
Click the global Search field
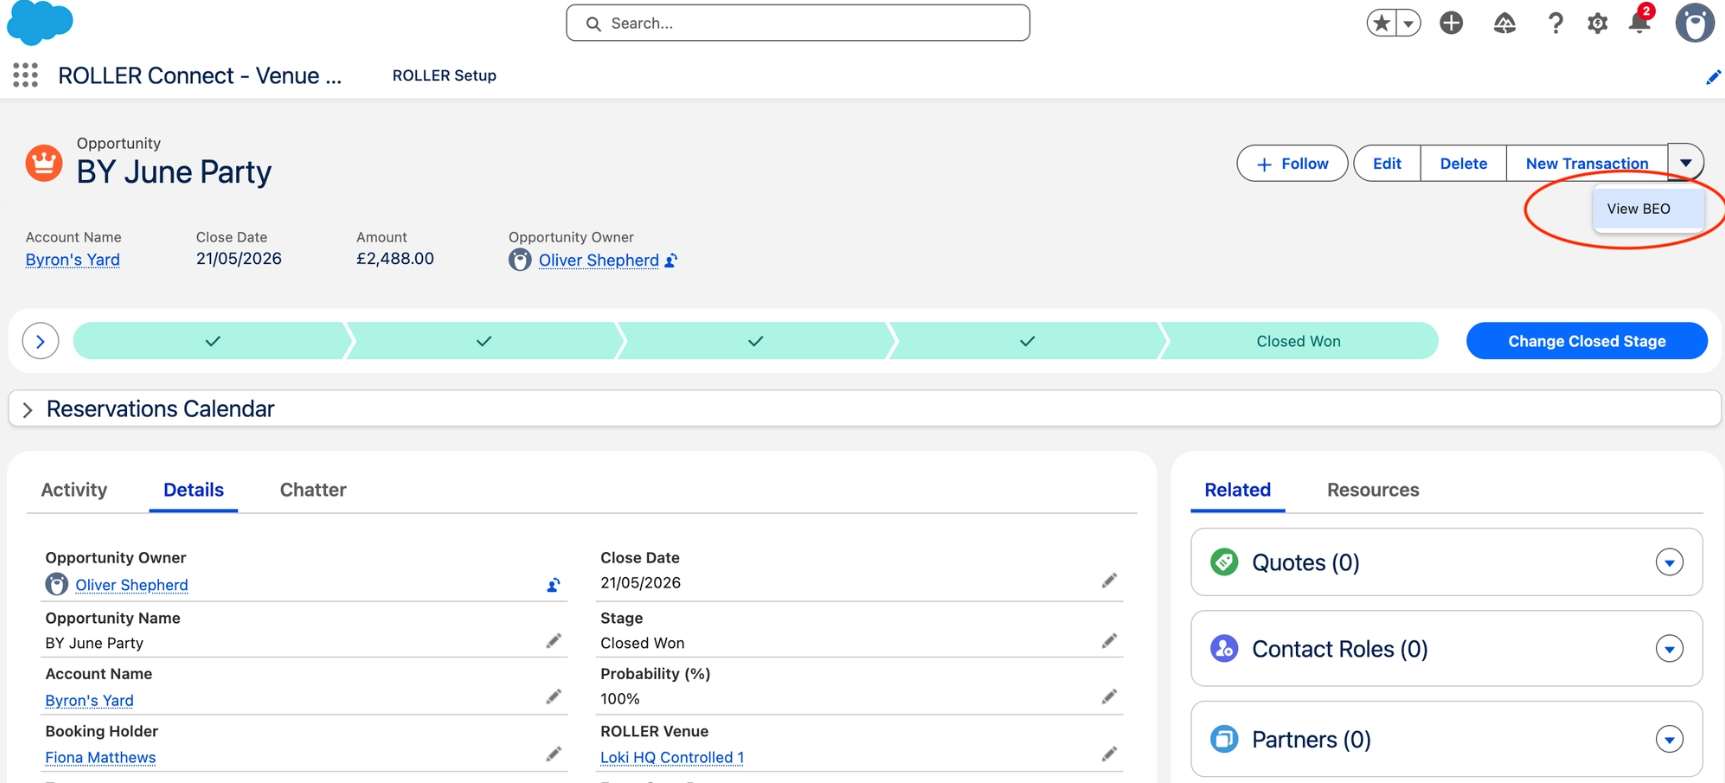798,23
